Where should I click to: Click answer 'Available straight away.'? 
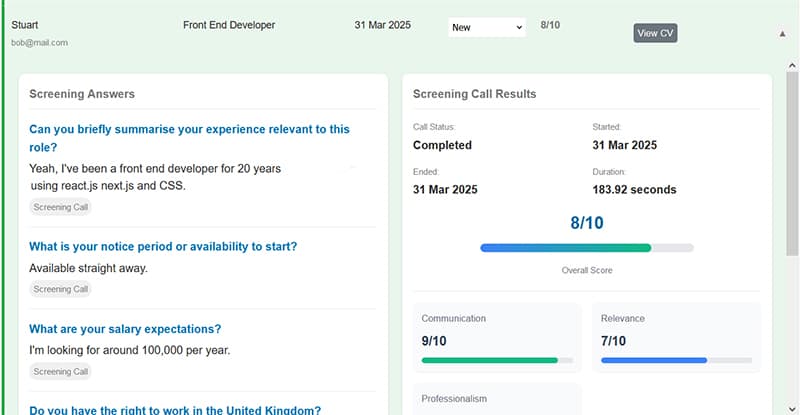(x=88, y=268)
